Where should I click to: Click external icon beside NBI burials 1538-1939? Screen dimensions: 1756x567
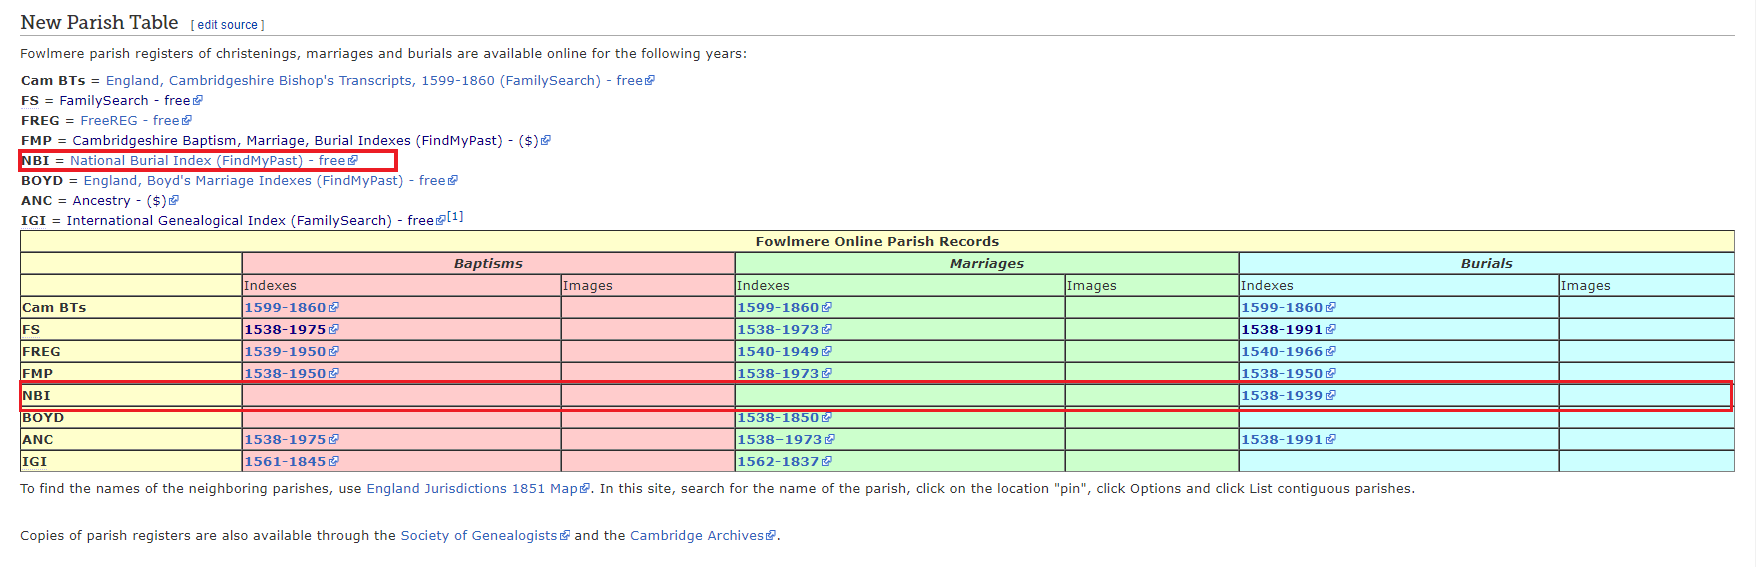point(1331,396)
